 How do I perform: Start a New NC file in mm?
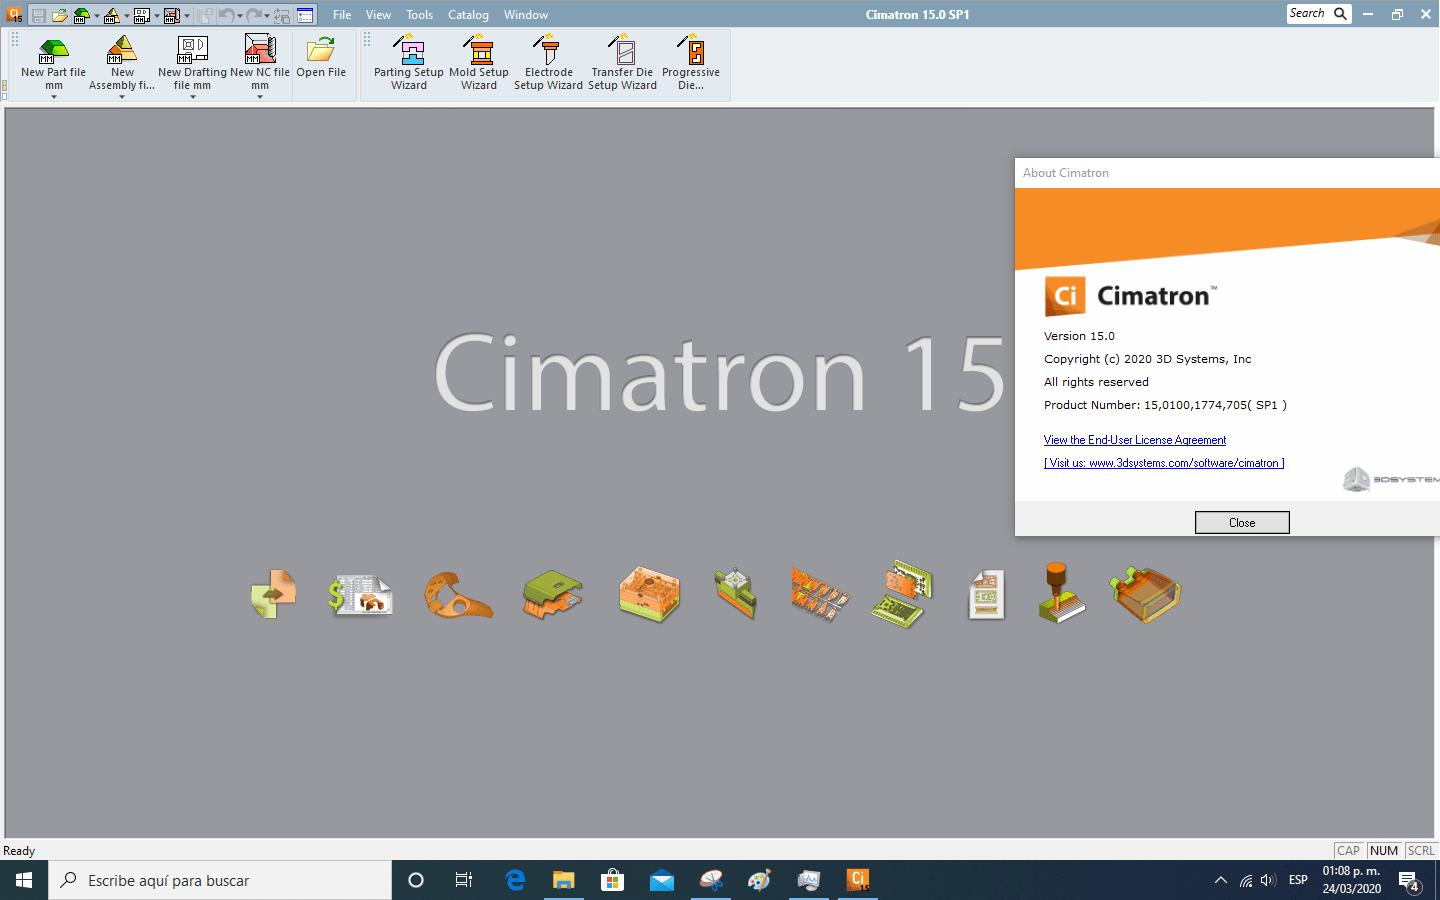[260, 60]
